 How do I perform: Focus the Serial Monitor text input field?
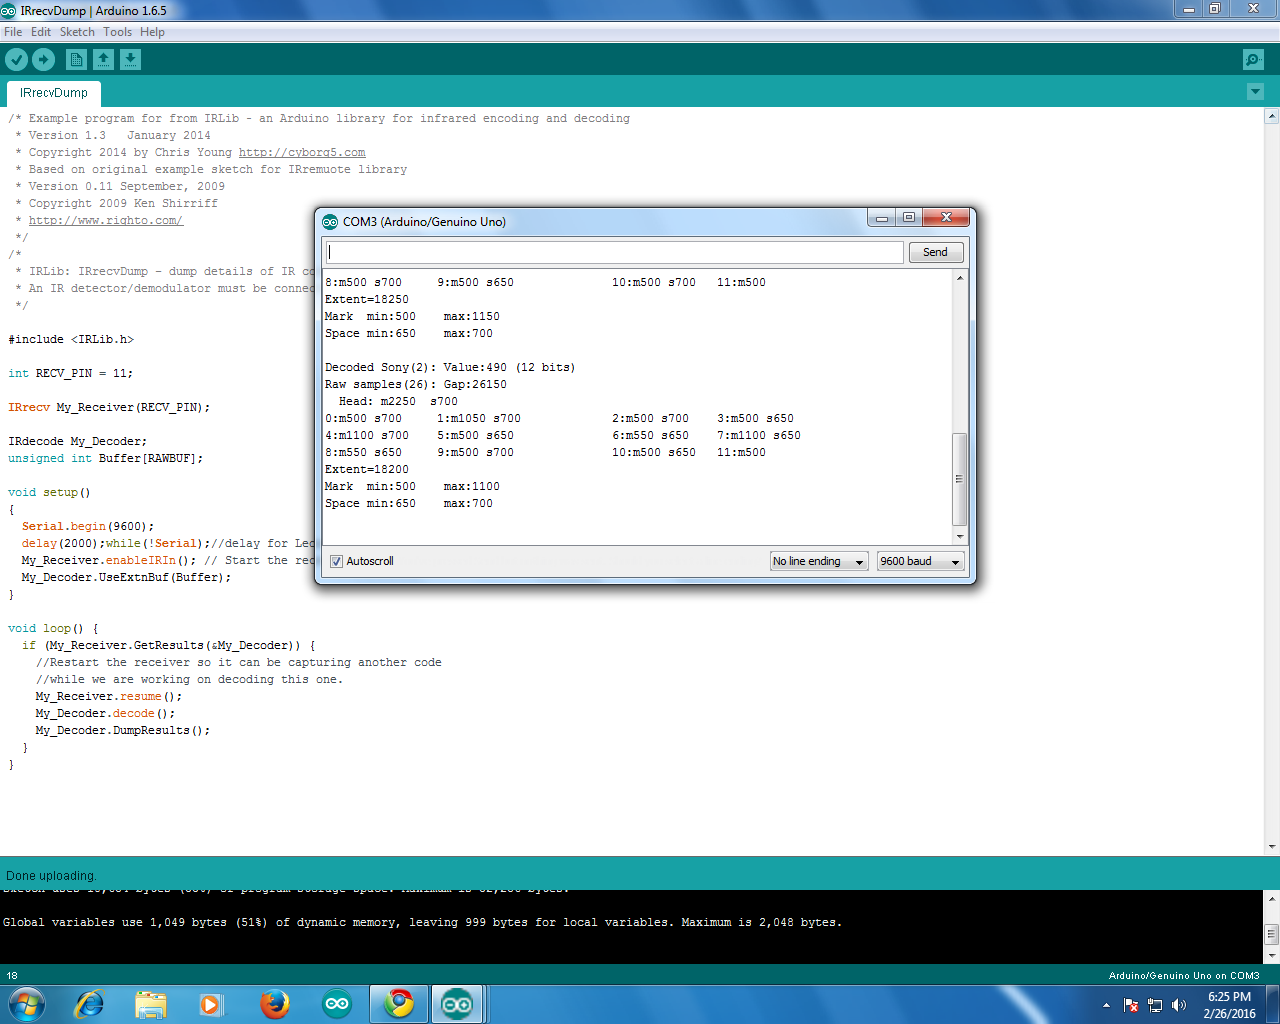click(x=615, y=252)
